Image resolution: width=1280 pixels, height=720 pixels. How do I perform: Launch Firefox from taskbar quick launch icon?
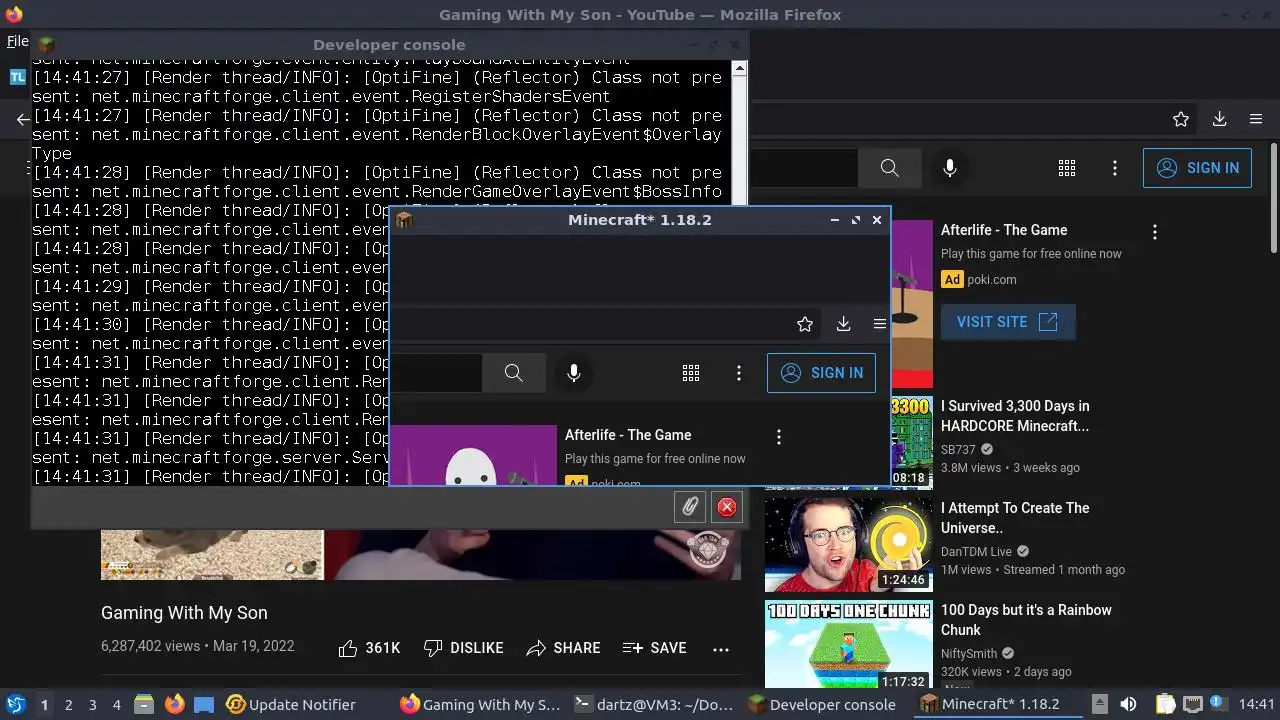174,704
